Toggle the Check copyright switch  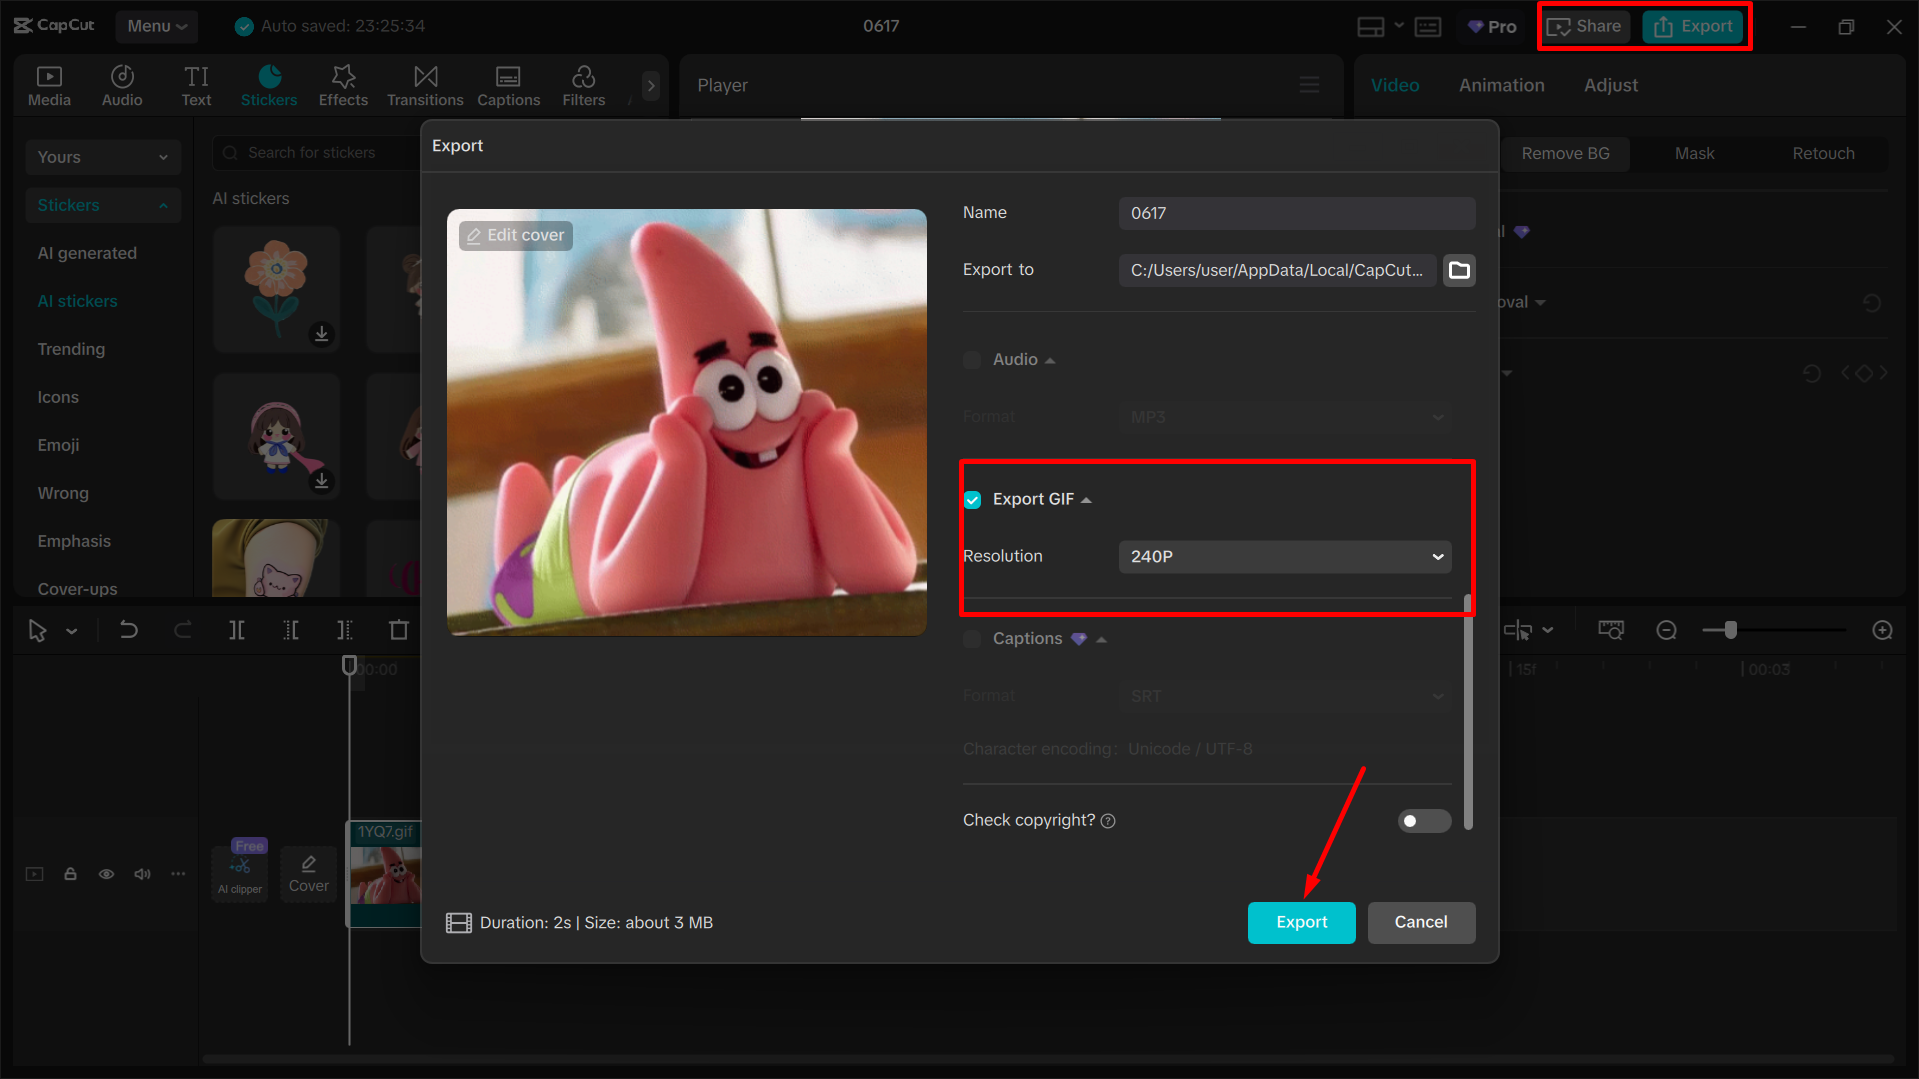click(1424, 820)
